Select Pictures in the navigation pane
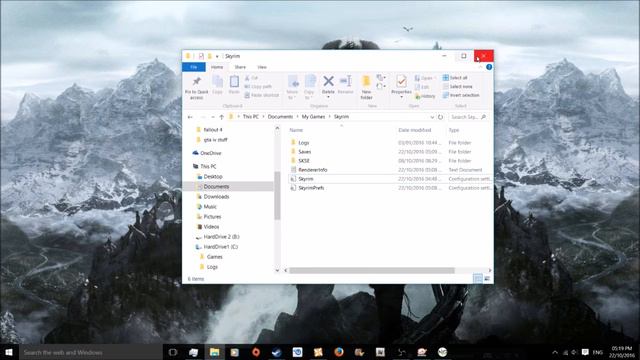Screen dimensions: 640x360 (212, 217)
